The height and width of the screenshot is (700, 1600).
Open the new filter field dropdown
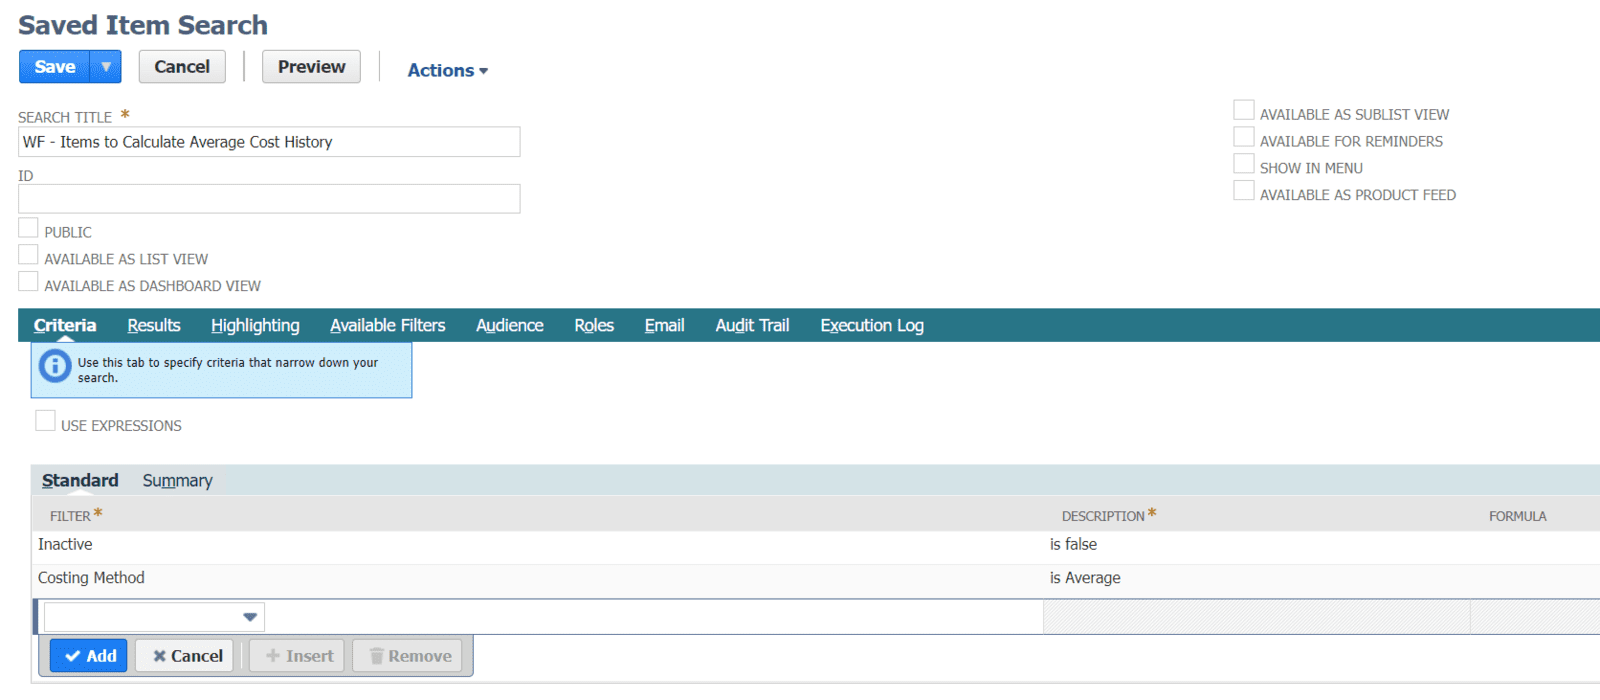250,617
